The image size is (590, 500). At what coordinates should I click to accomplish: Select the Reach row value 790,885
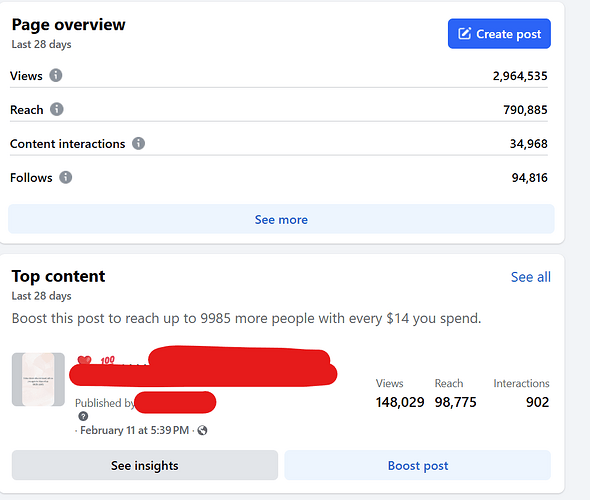pyautogui.click(x=525, y=110)
